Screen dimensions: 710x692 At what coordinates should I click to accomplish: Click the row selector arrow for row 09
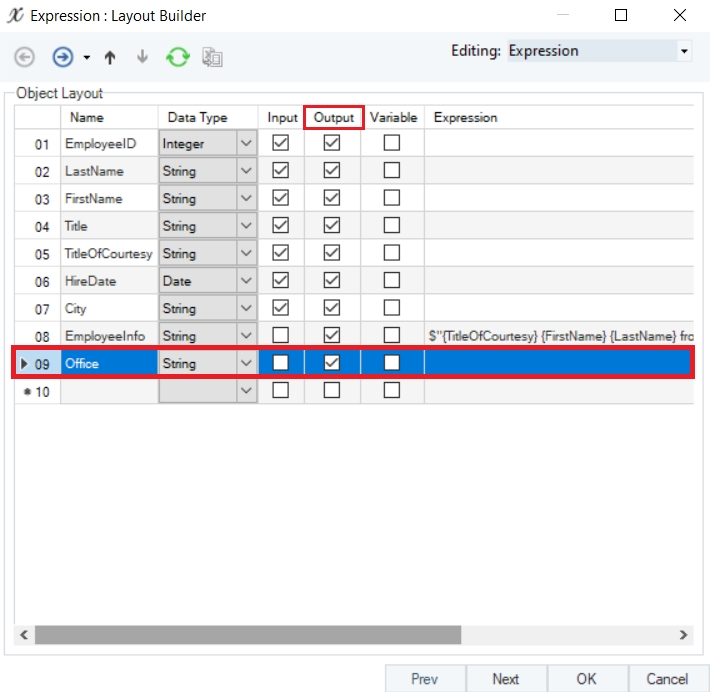coord(24,364)
